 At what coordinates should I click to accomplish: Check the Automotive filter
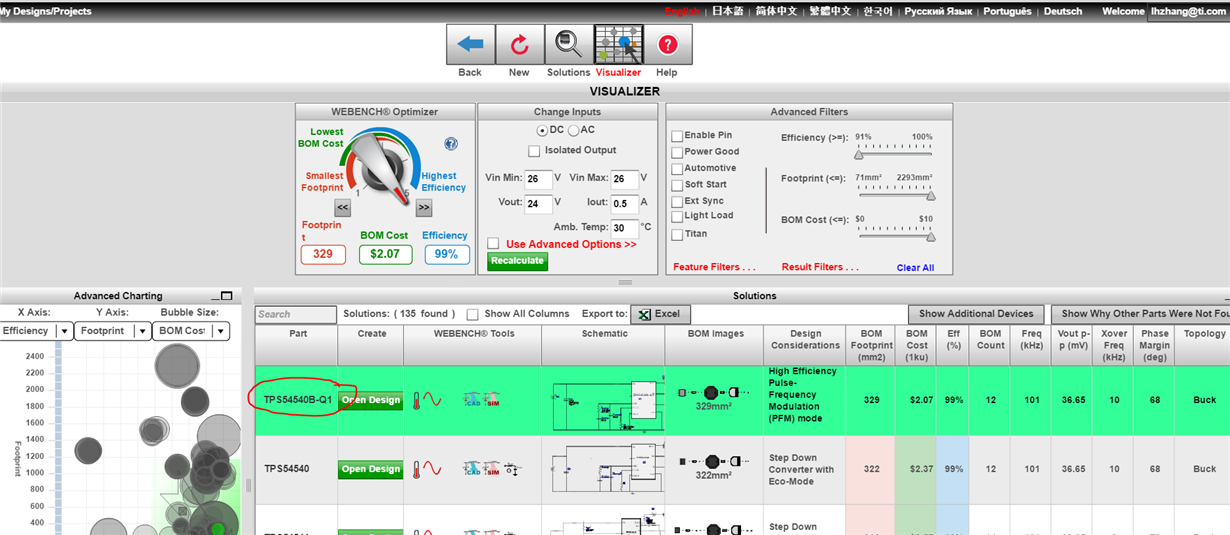tap(677, 169)
